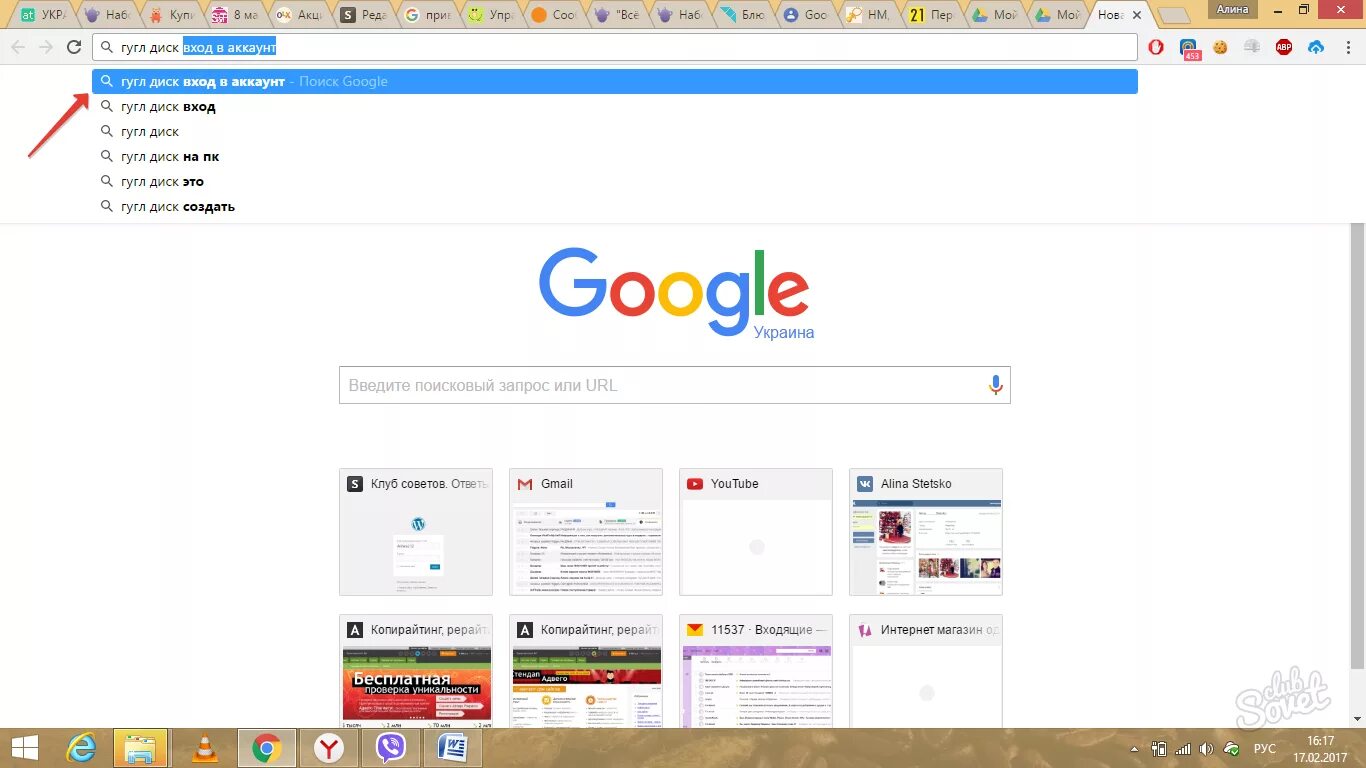Open the 'Алина' profile button

[1232, 9]
